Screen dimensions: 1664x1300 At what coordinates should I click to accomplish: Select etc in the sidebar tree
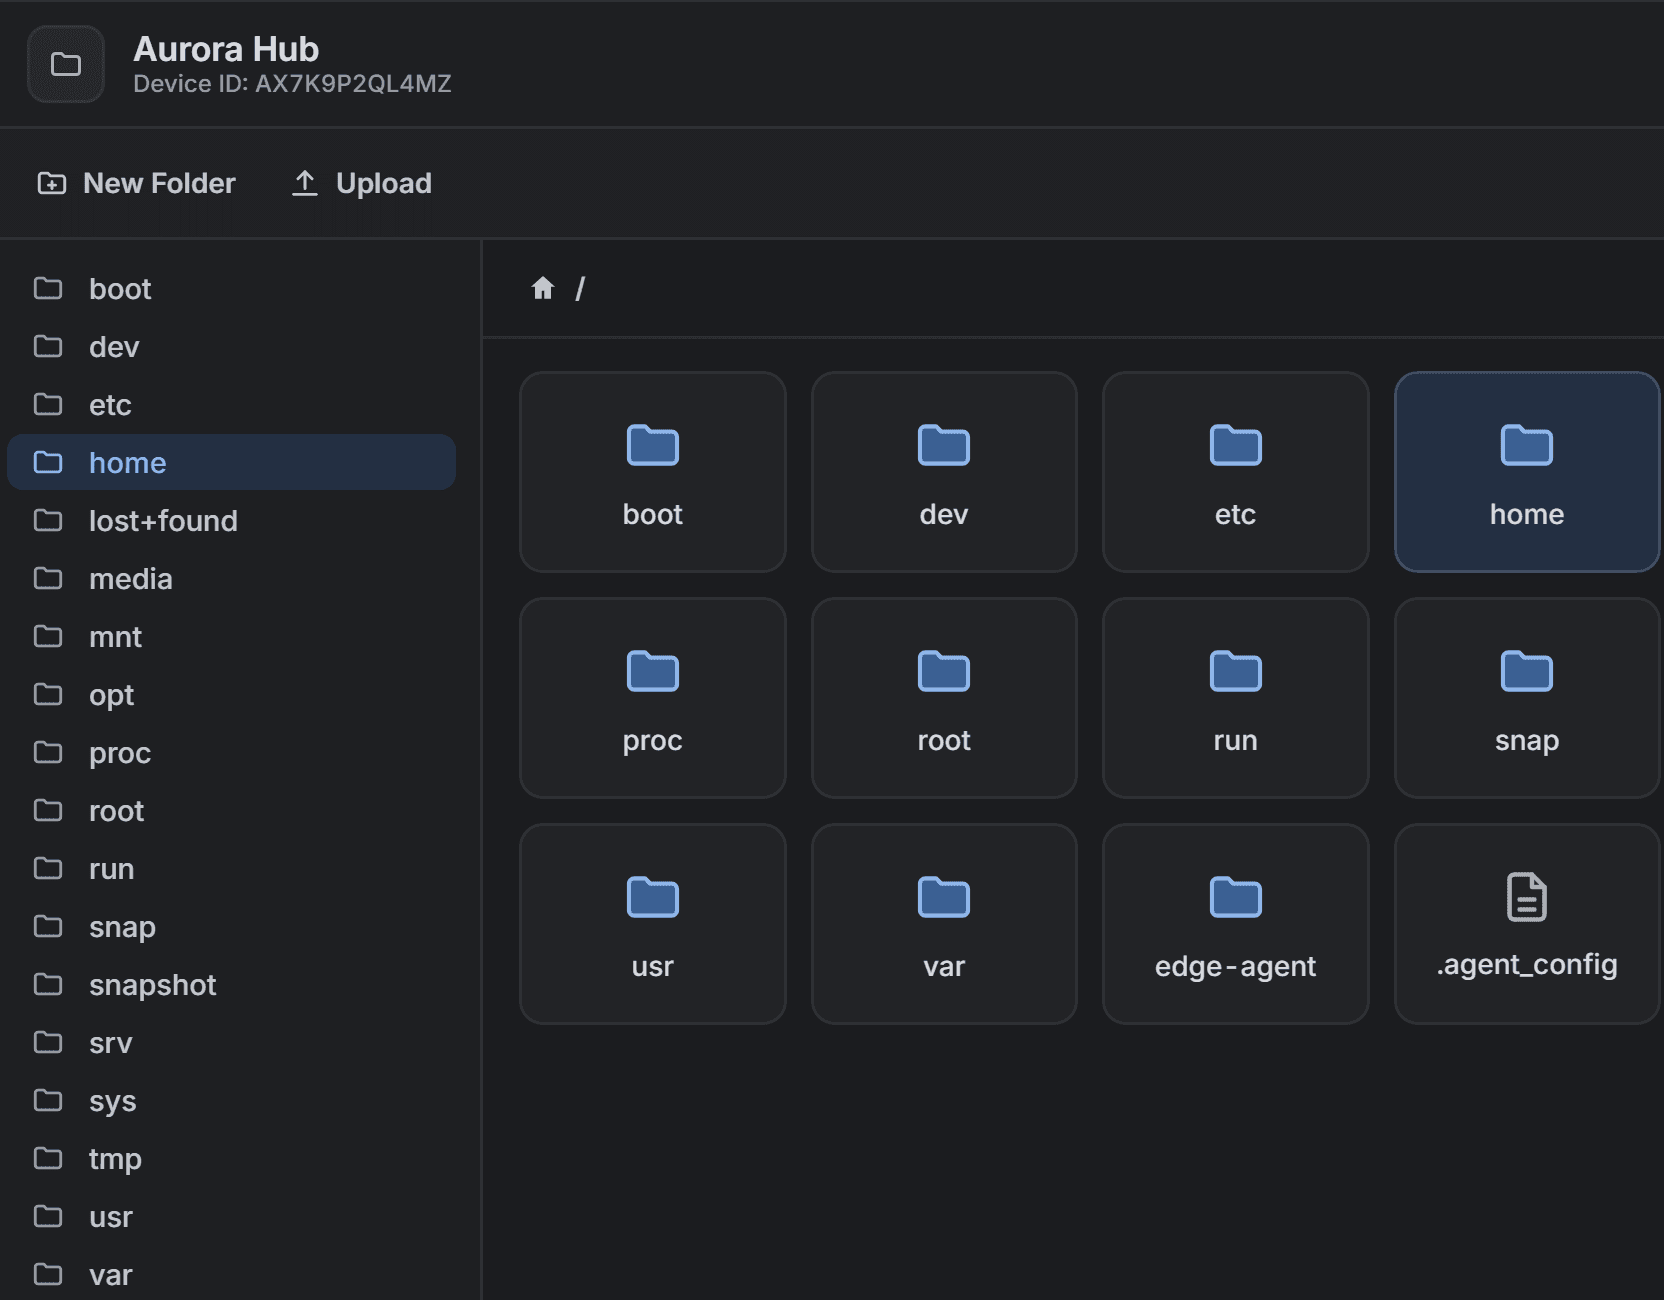(x=232, y=405)
